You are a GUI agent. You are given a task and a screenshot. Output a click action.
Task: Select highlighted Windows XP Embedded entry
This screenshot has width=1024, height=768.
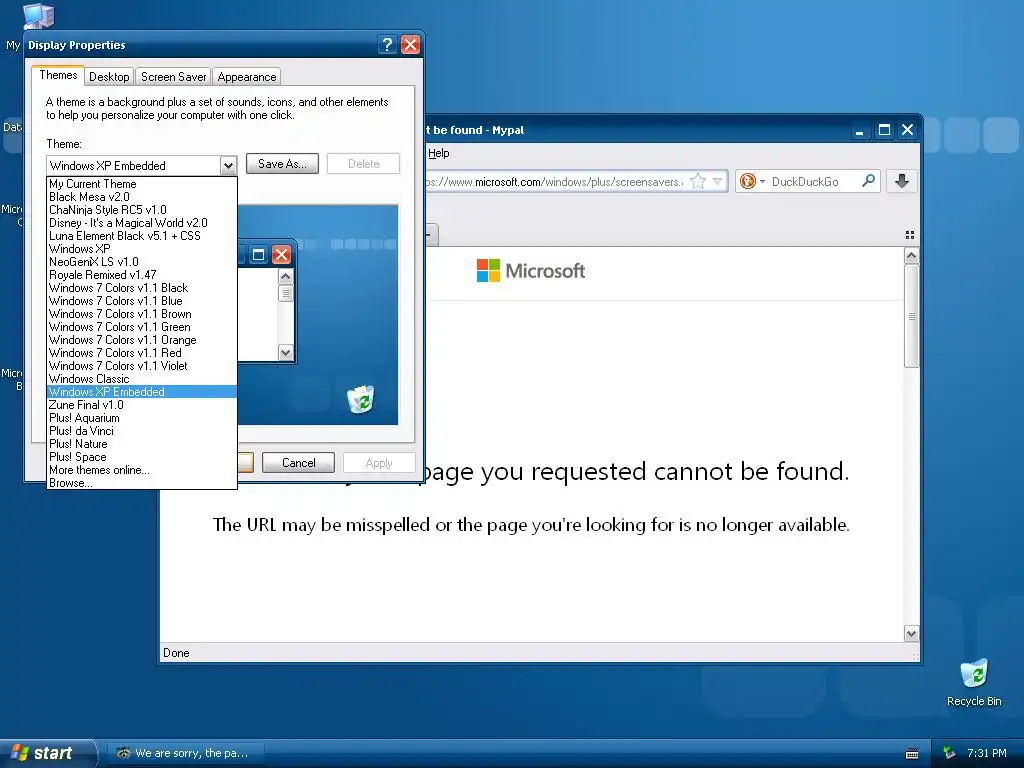[142, 392]
